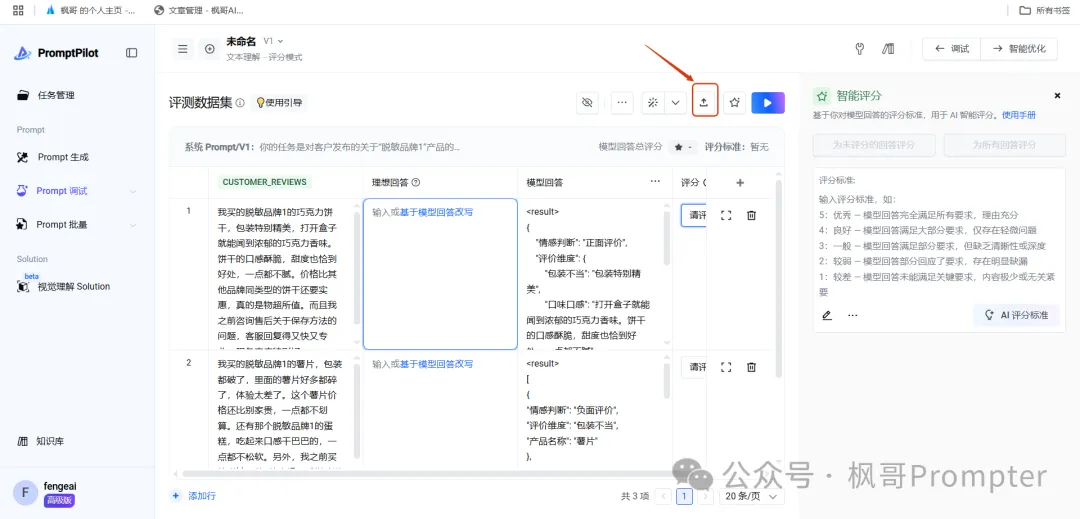
Task: Switch to 文章管理 browser tab
Action: click(198, 10)
